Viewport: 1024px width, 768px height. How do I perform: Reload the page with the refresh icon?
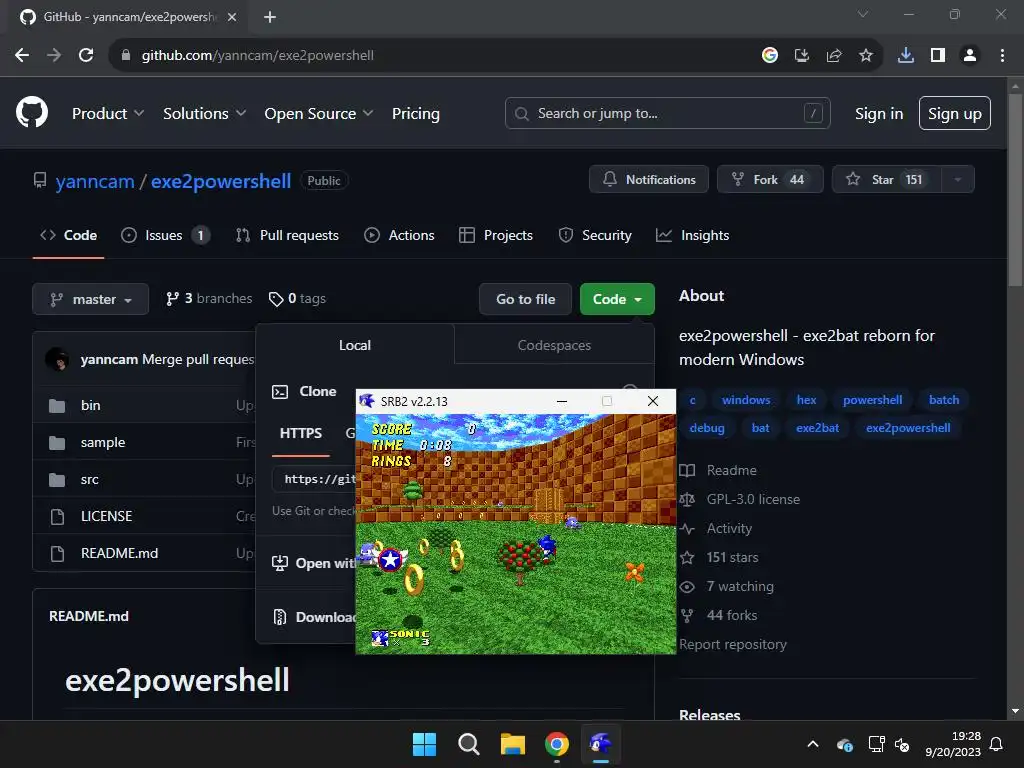86,56
